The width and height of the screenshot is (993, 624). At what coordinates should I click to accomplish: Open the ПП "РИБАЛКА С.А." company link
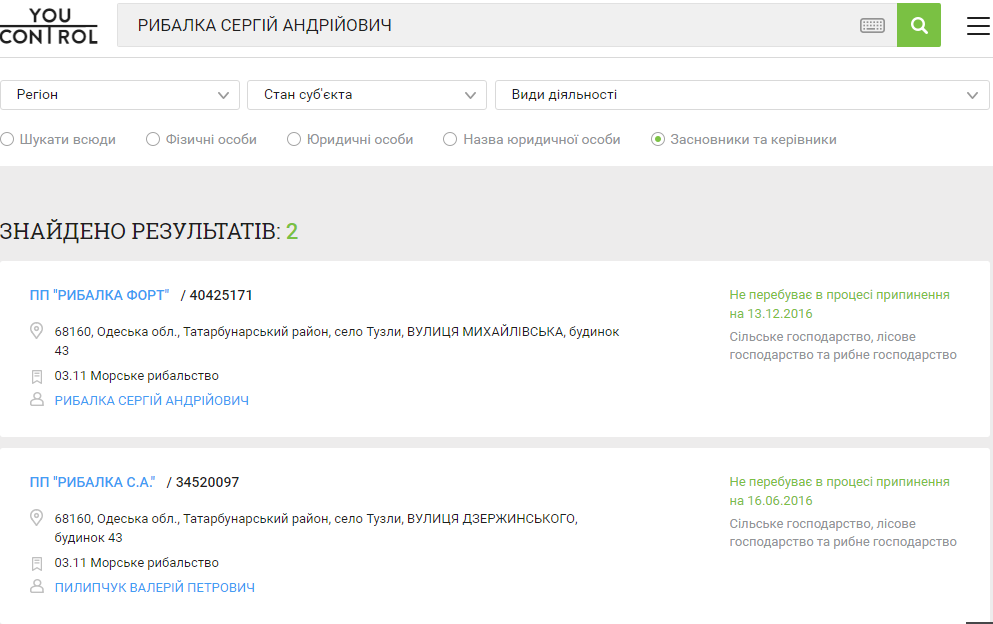pos(93,482)
